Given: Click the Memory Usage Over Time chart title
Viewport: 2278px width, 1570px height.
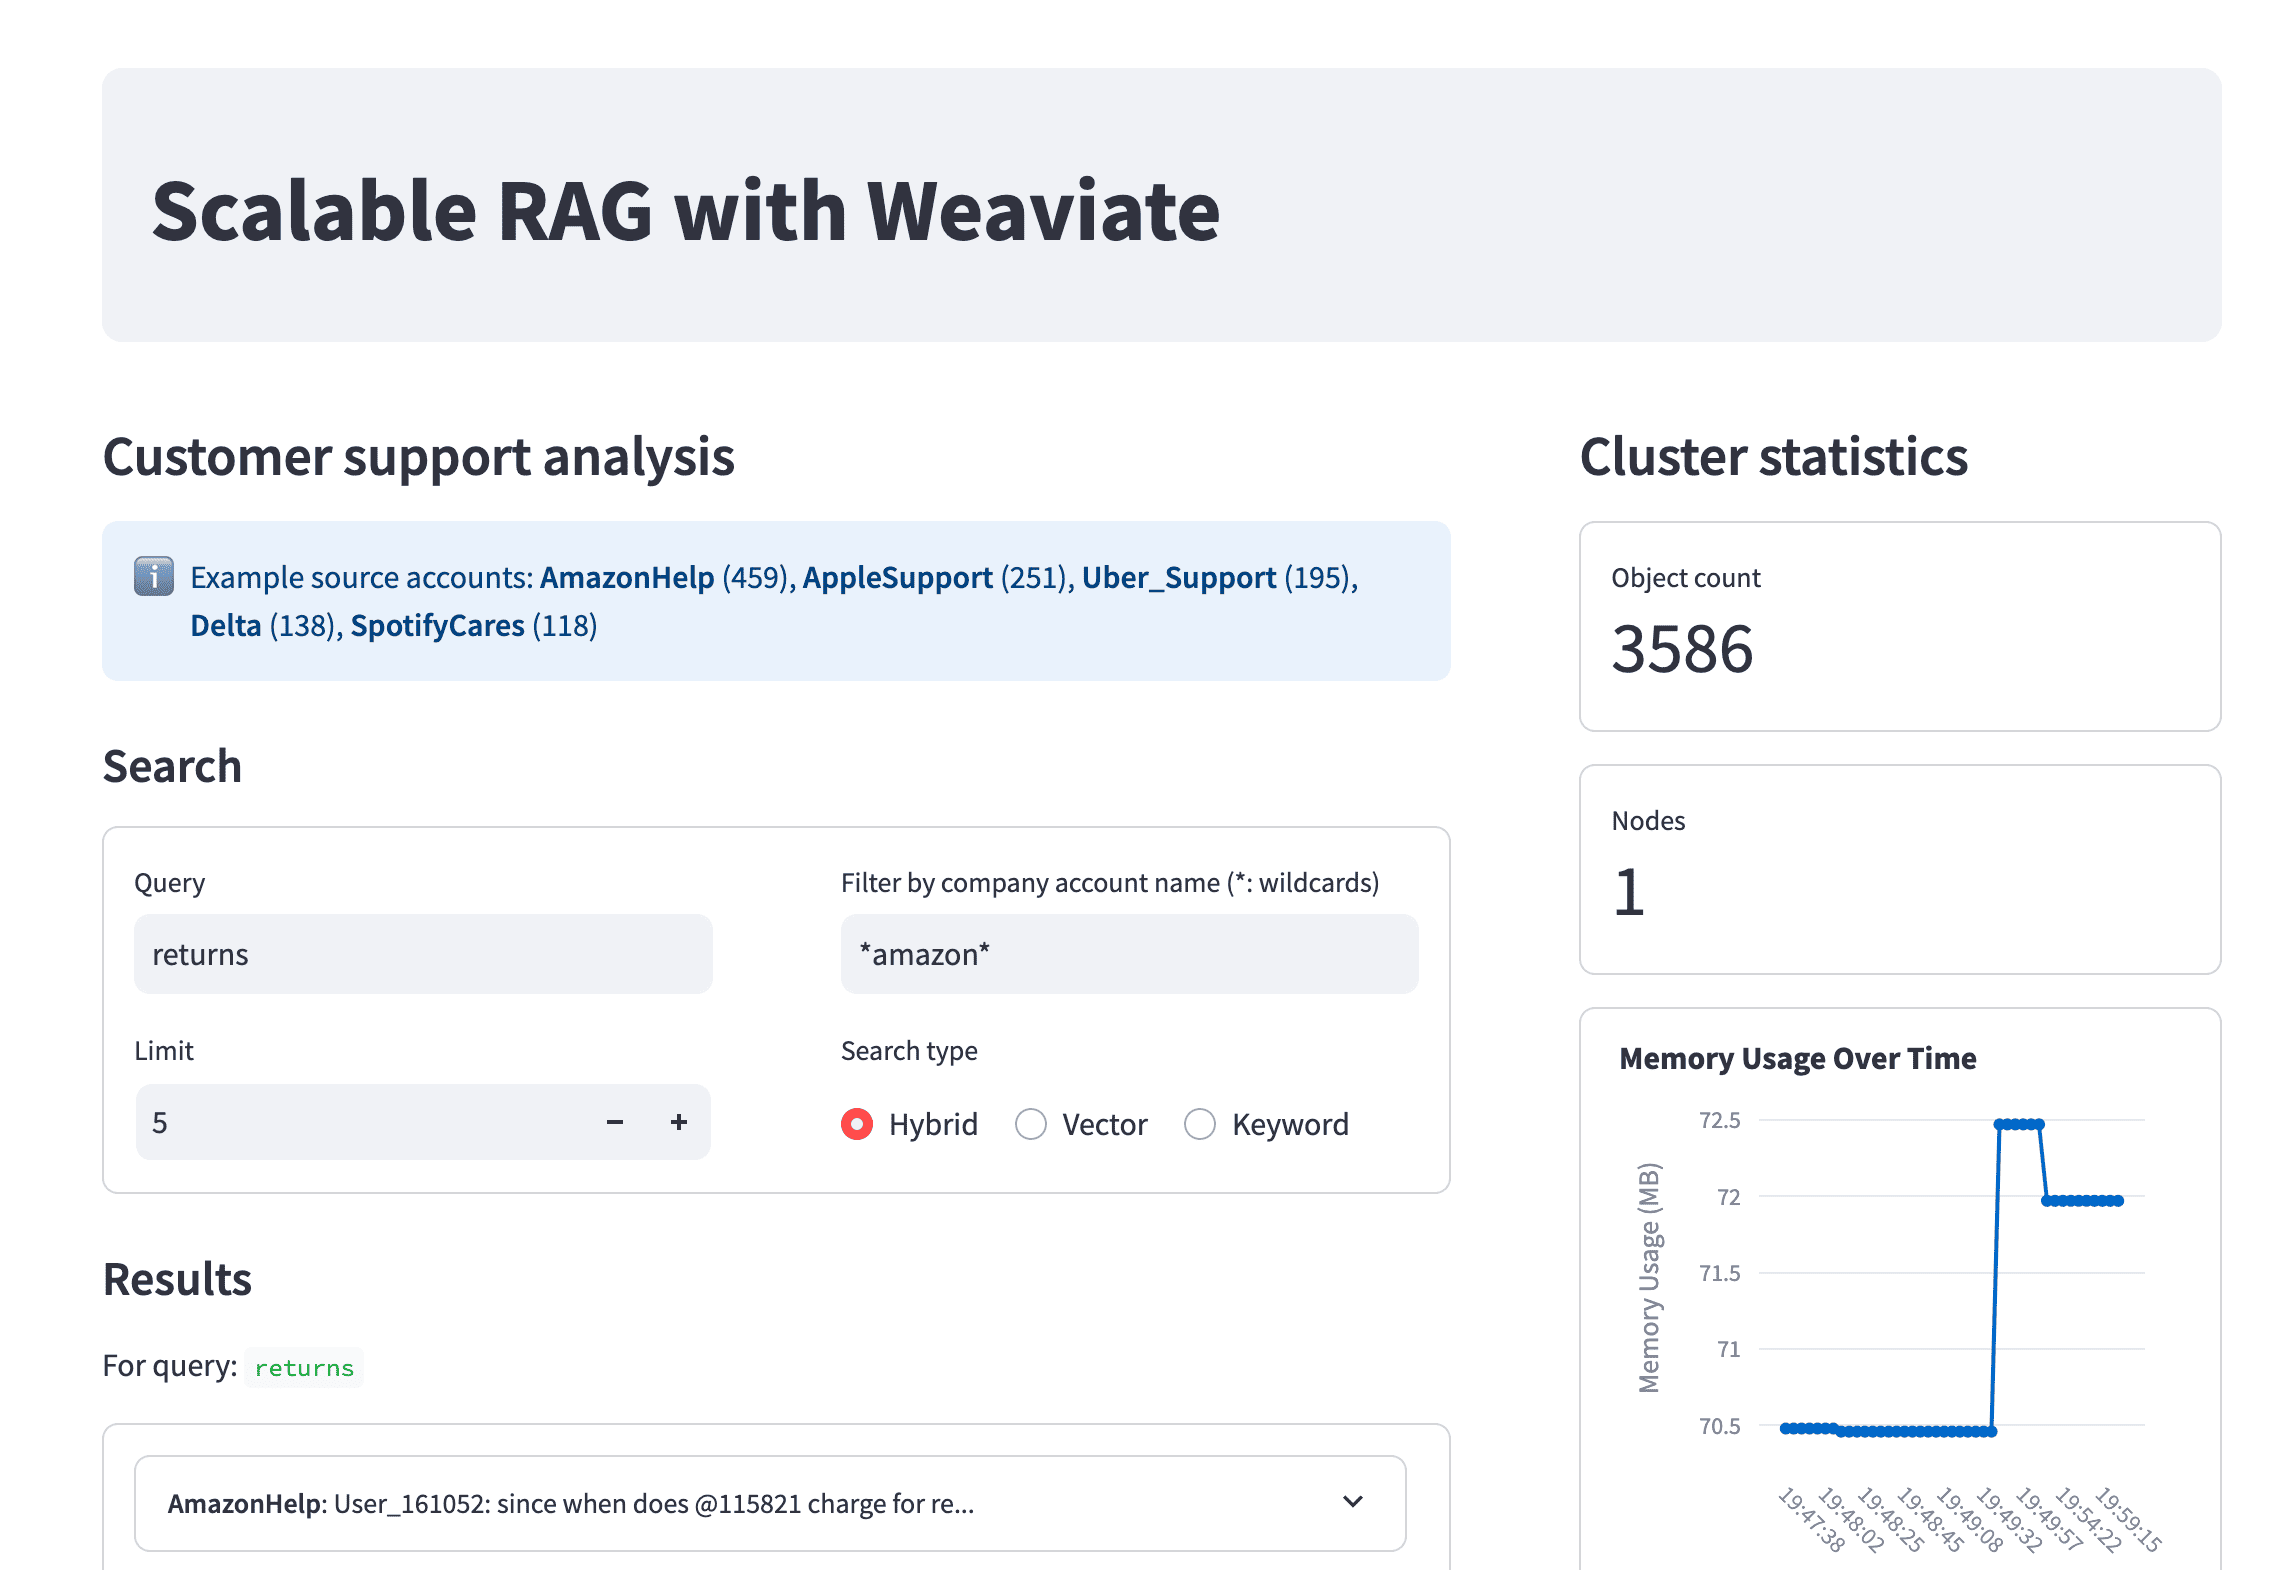Looking at the screenshot, I should point(1797,1059).
